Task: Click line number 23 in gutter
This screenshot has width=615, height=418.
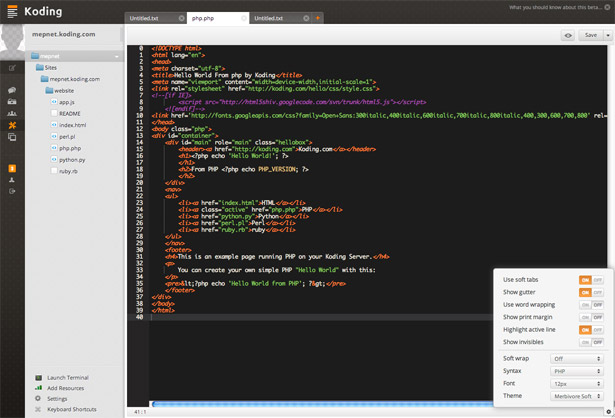Action: (139, 203)
